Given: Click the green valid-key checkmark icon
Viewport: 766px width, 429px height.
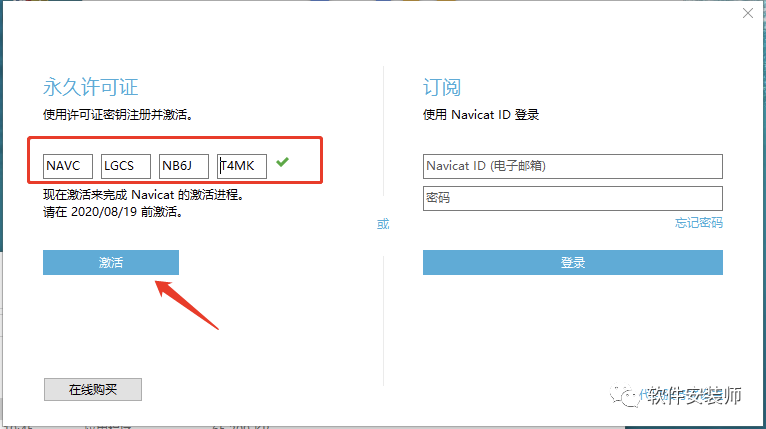Looking at the screenshot, I should click(x=282, y=162).
